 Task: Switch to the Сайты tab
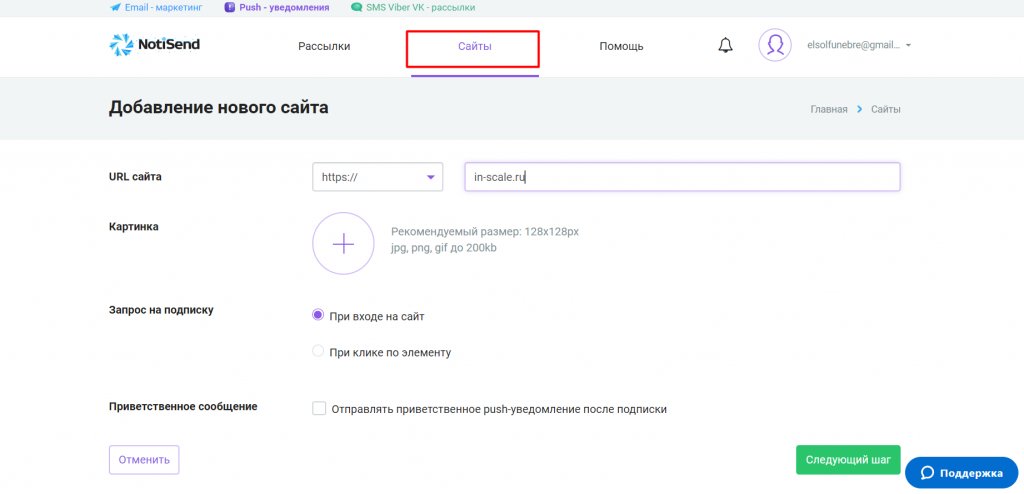[474, 46]
